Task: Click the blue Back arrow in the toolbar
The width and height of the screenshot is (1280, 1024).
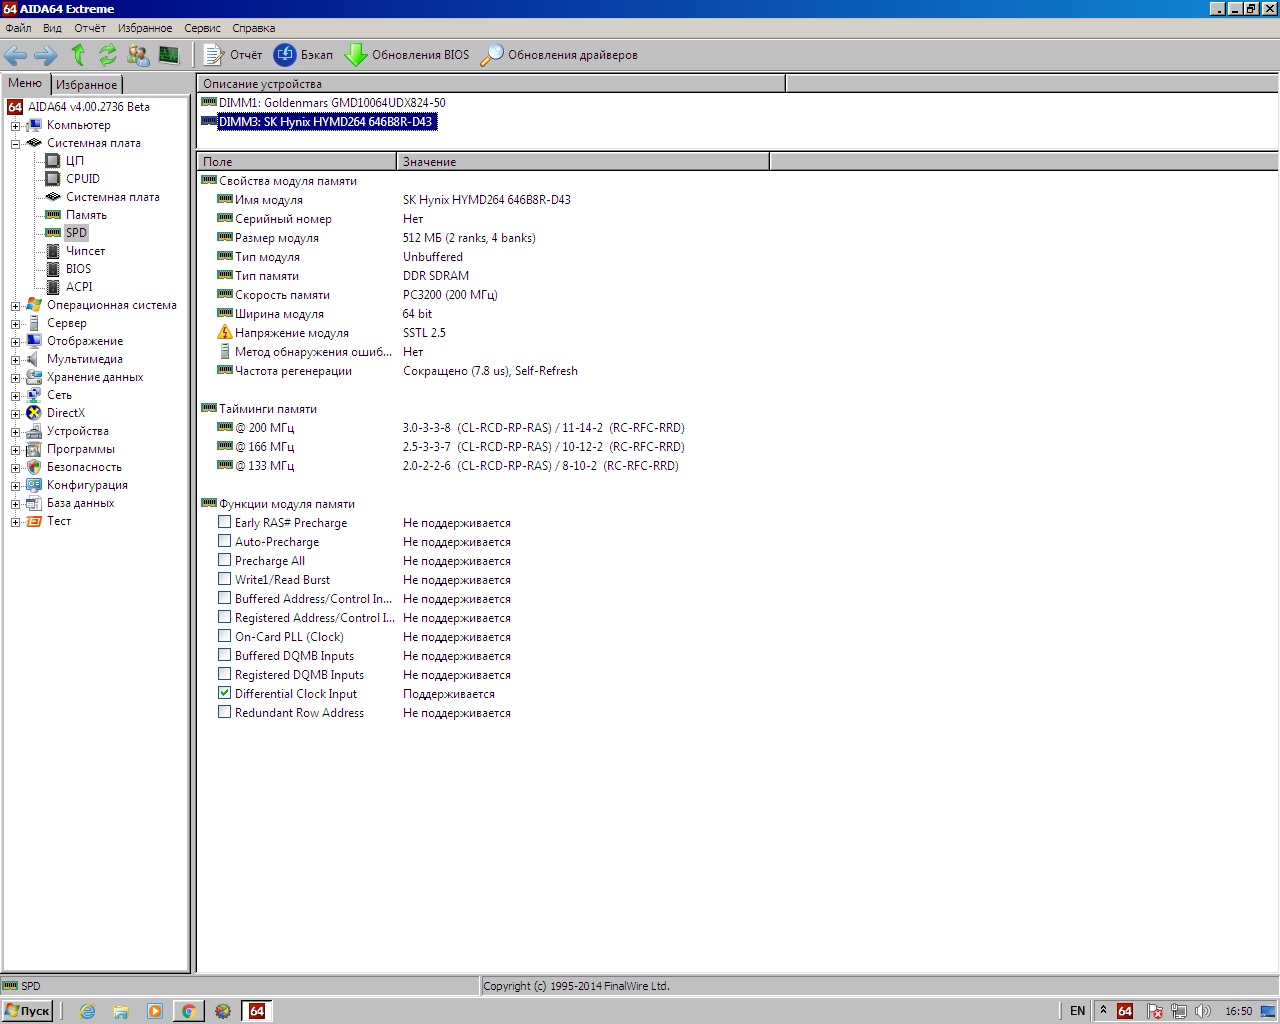Action: pyautogui.click(x=16, y=55)
